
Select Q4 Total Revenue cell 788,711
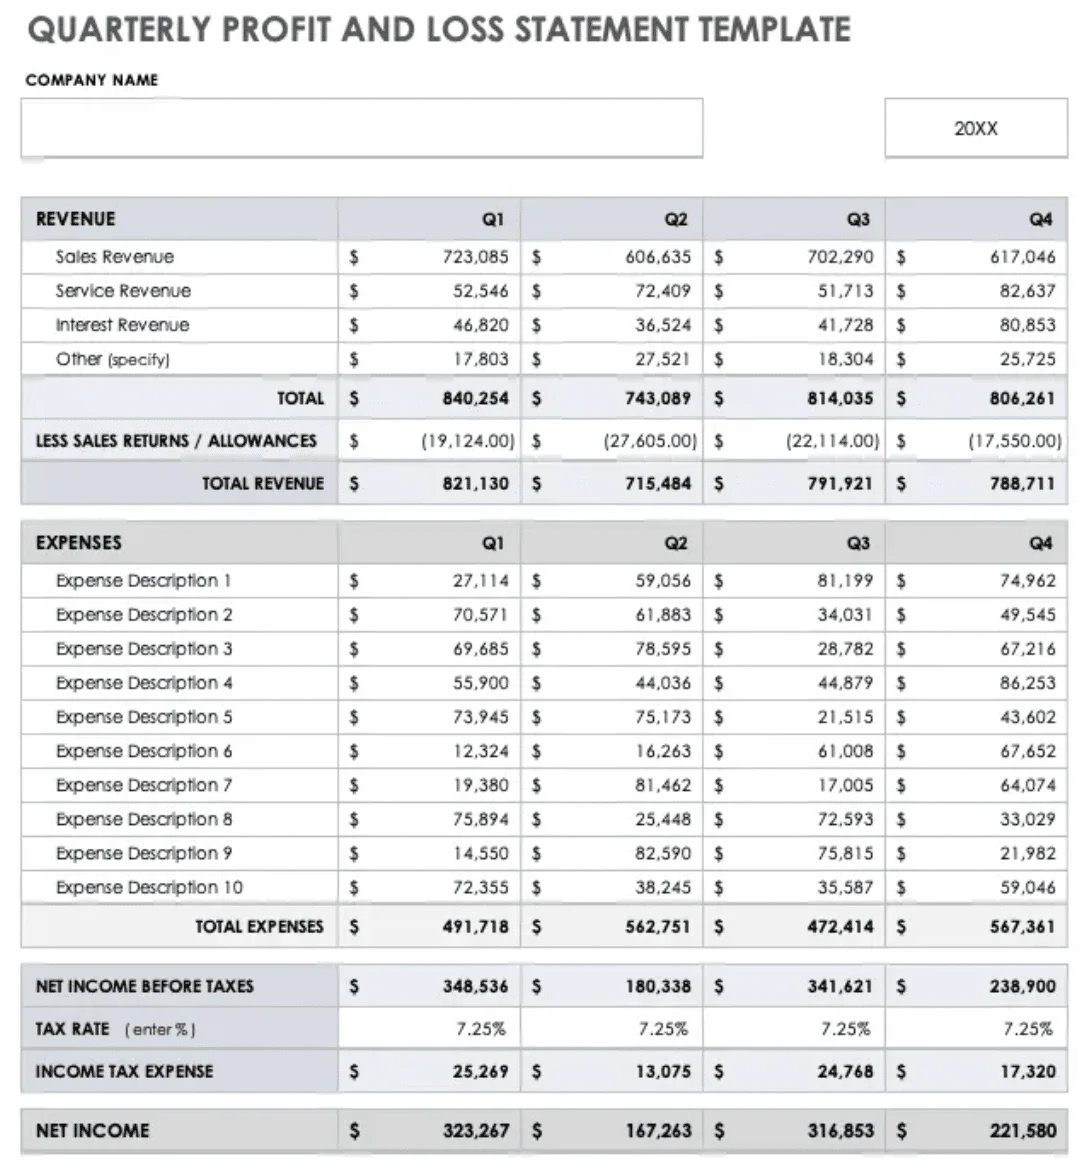click(x=976, y=483)
